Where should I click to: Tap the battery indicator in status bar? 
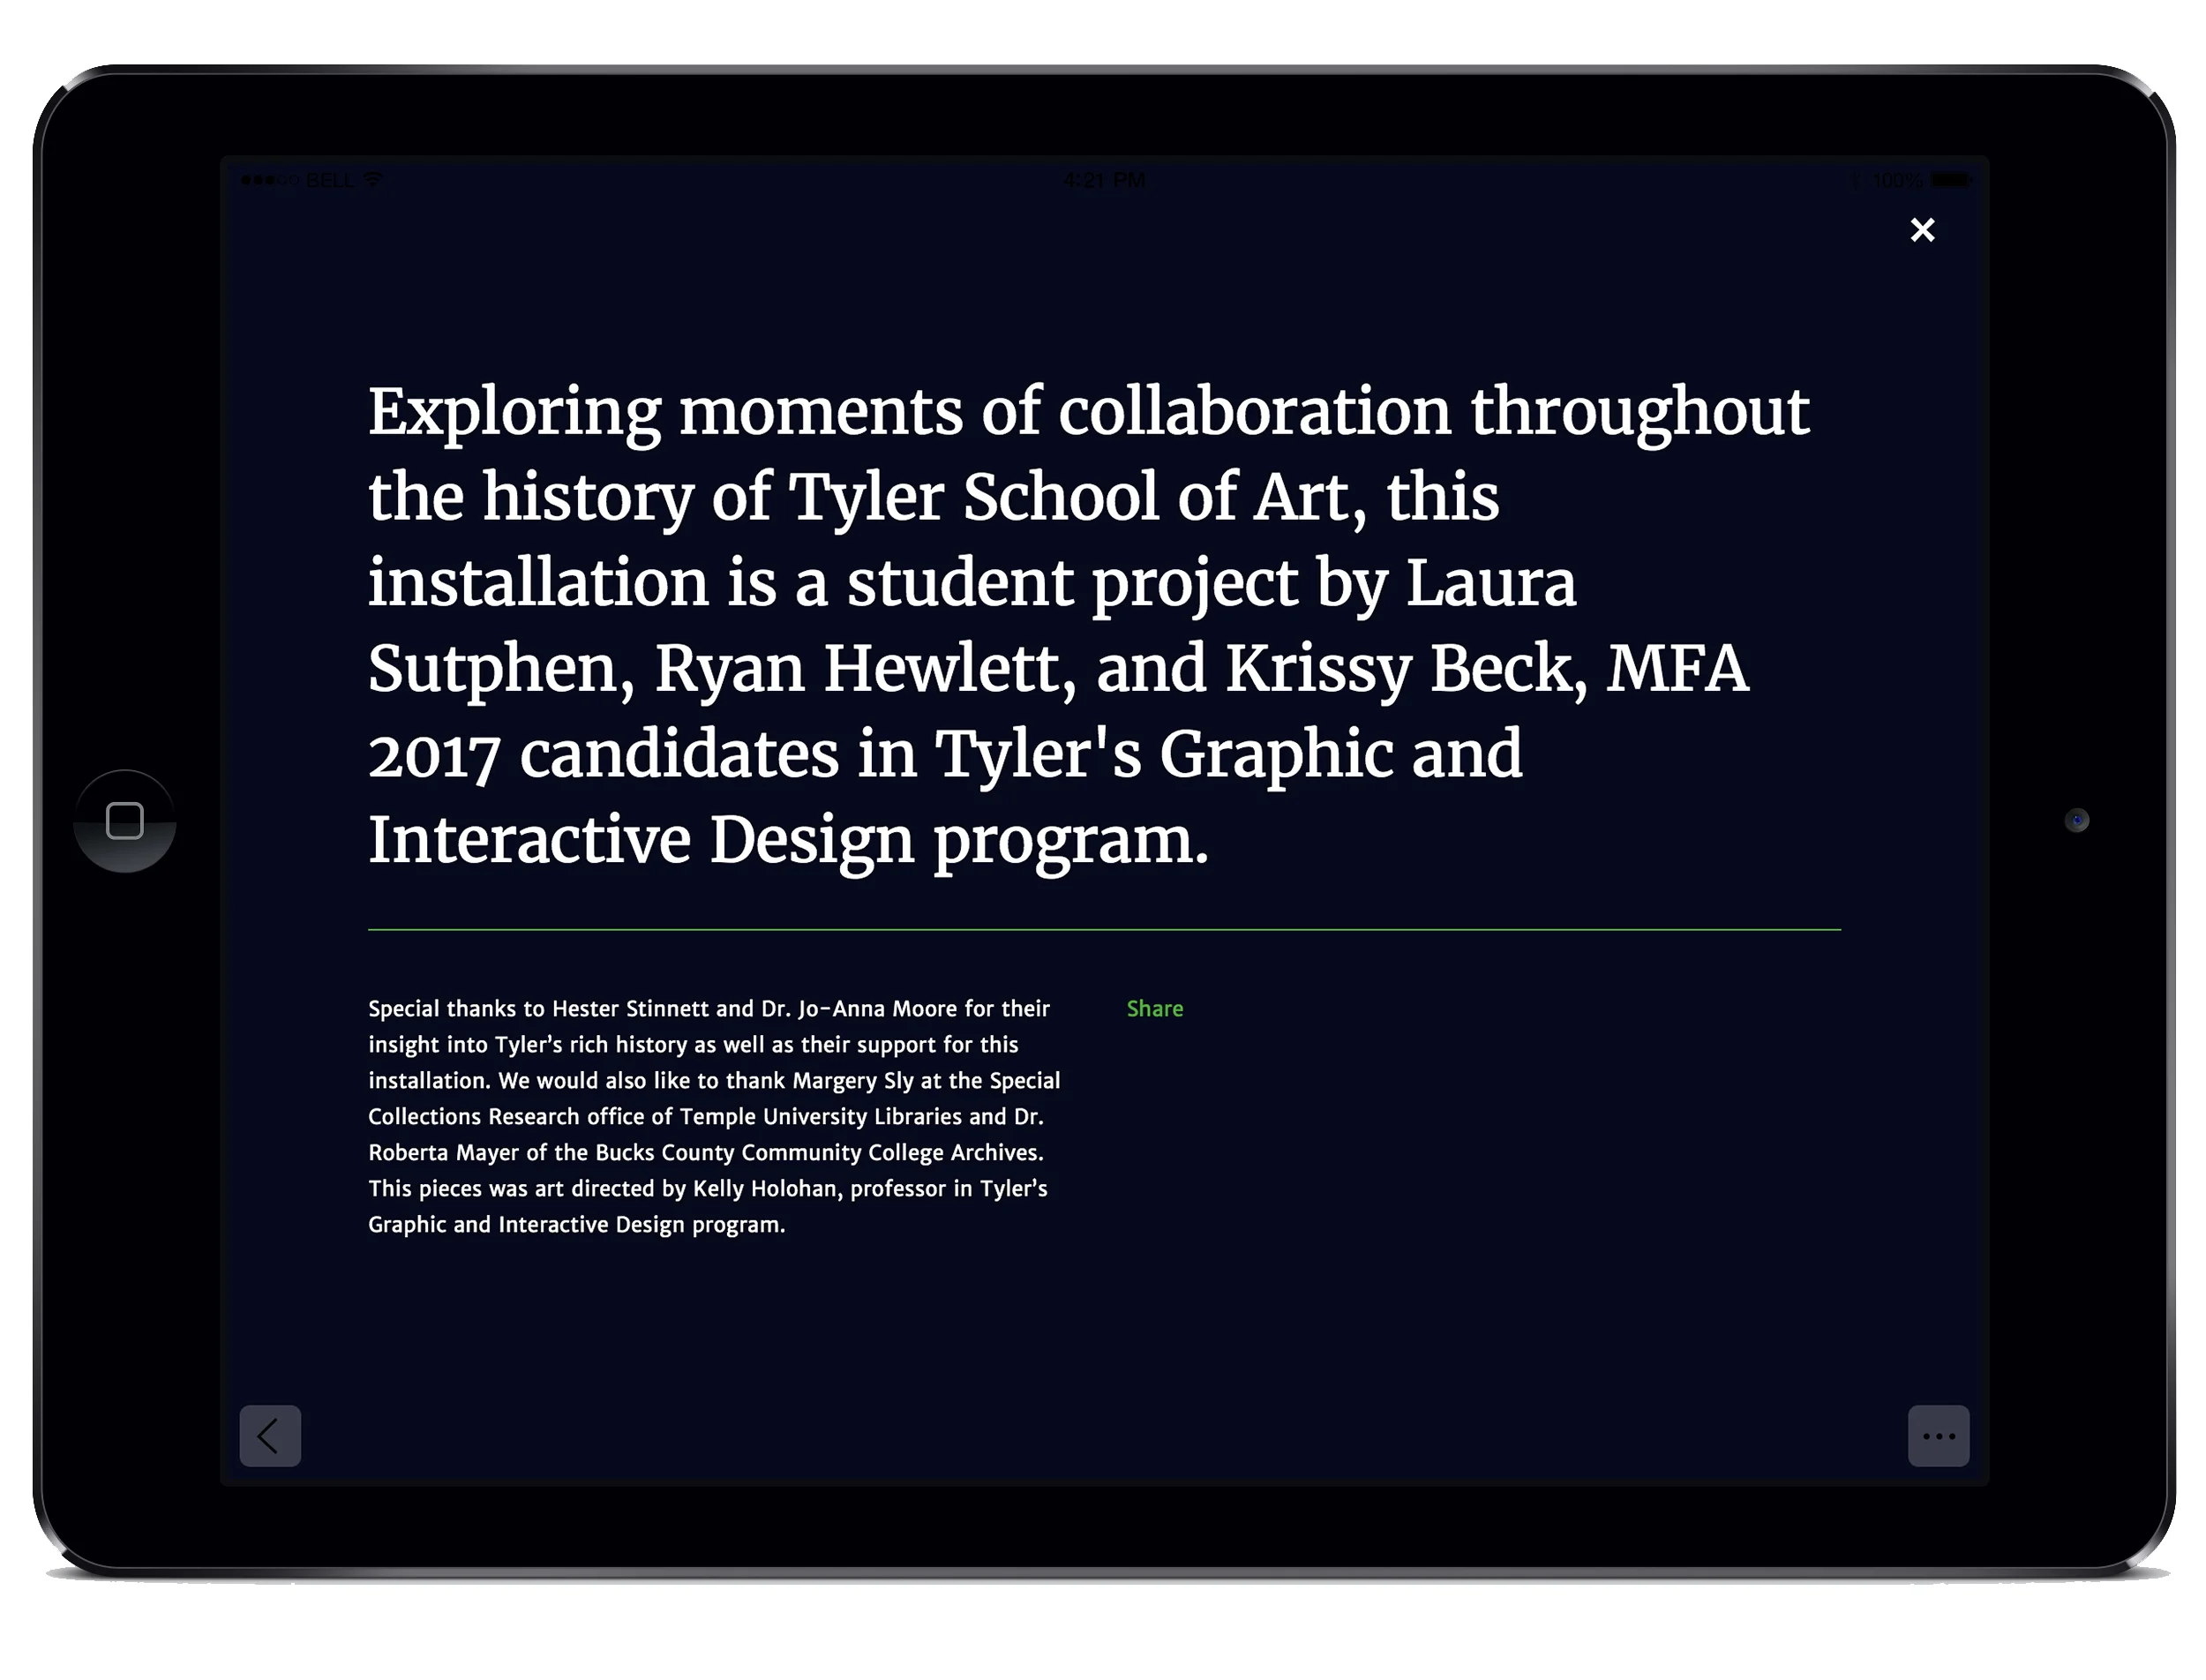click(1950, 180)
